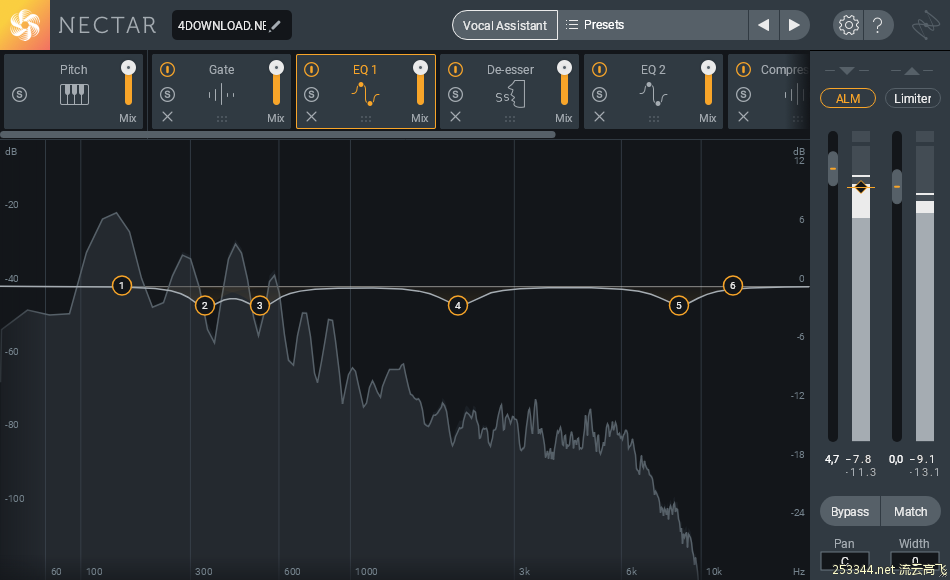Click the EQ 1 module drag handle dots
This screenshot has height=580, width=950.
click(x=366, y=119)
